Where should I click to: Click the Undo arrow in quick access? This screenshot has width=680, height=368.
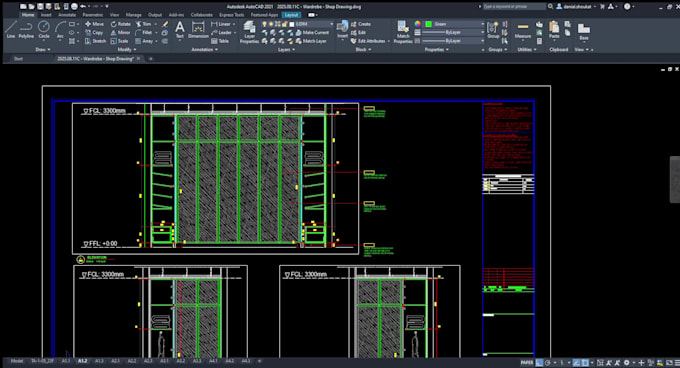point(83,7)
